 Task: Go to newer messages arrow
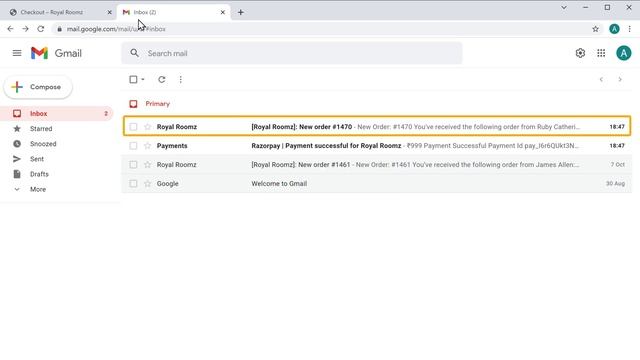[601, 80]
